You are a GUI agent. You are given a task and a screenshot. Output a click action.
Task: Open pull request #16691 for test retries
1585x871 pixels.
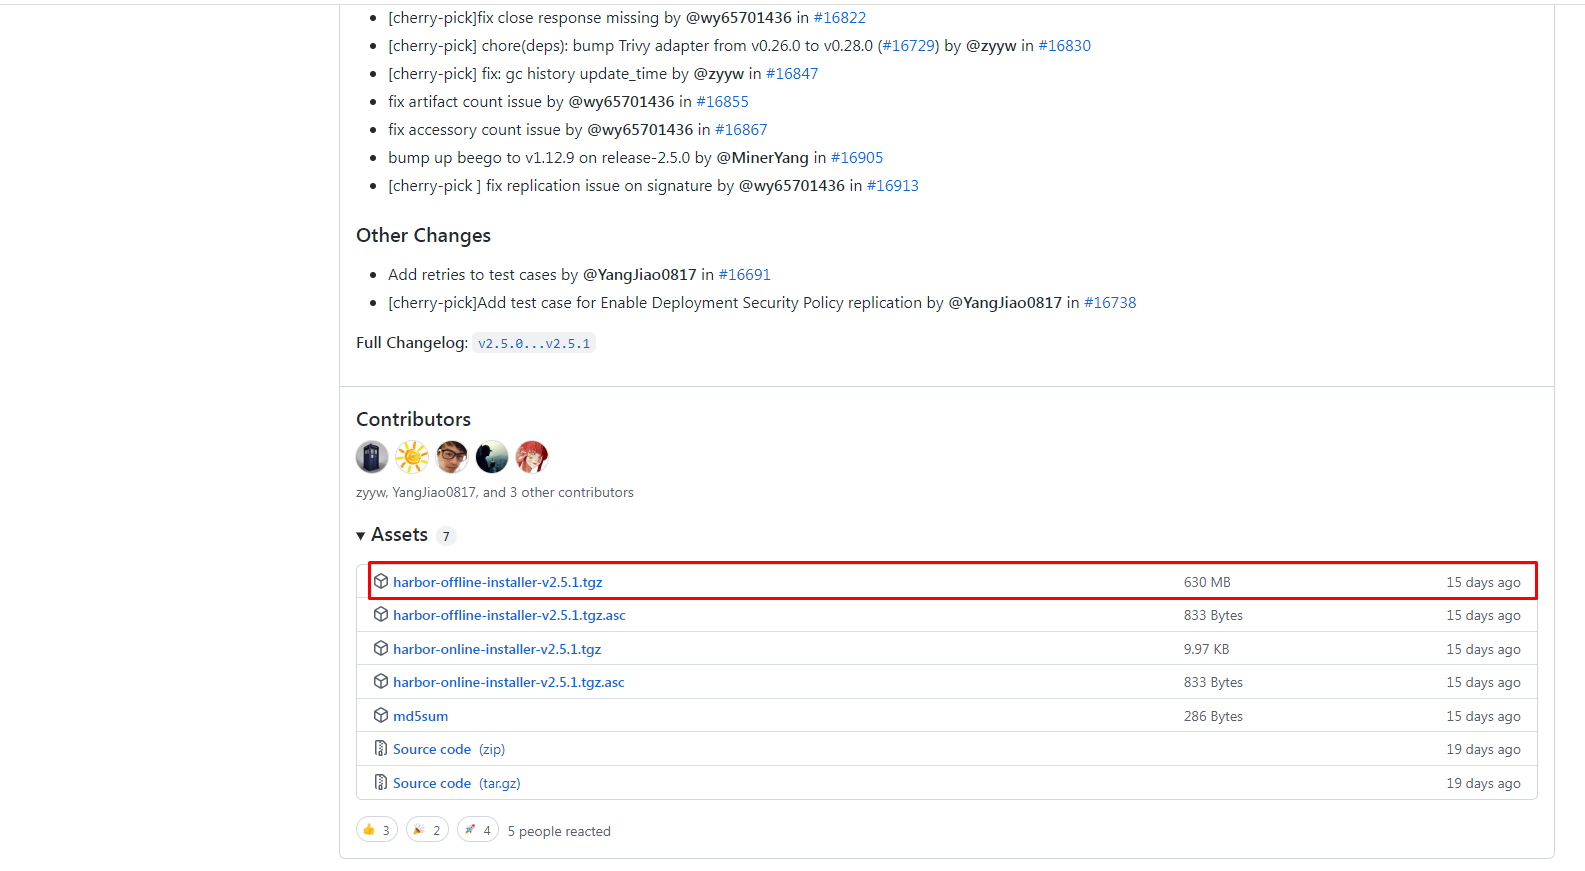[x=744, y=275]
